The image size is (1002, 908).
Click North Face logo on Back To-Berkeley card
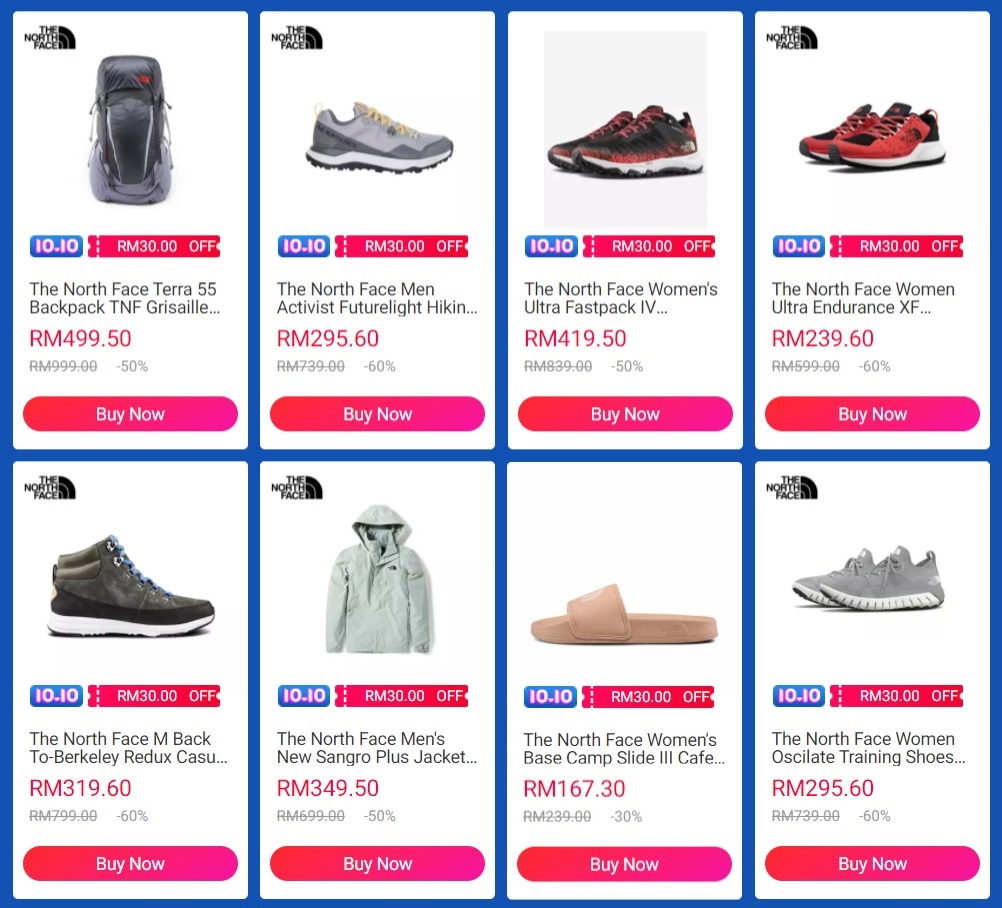[x=50, y=488]
